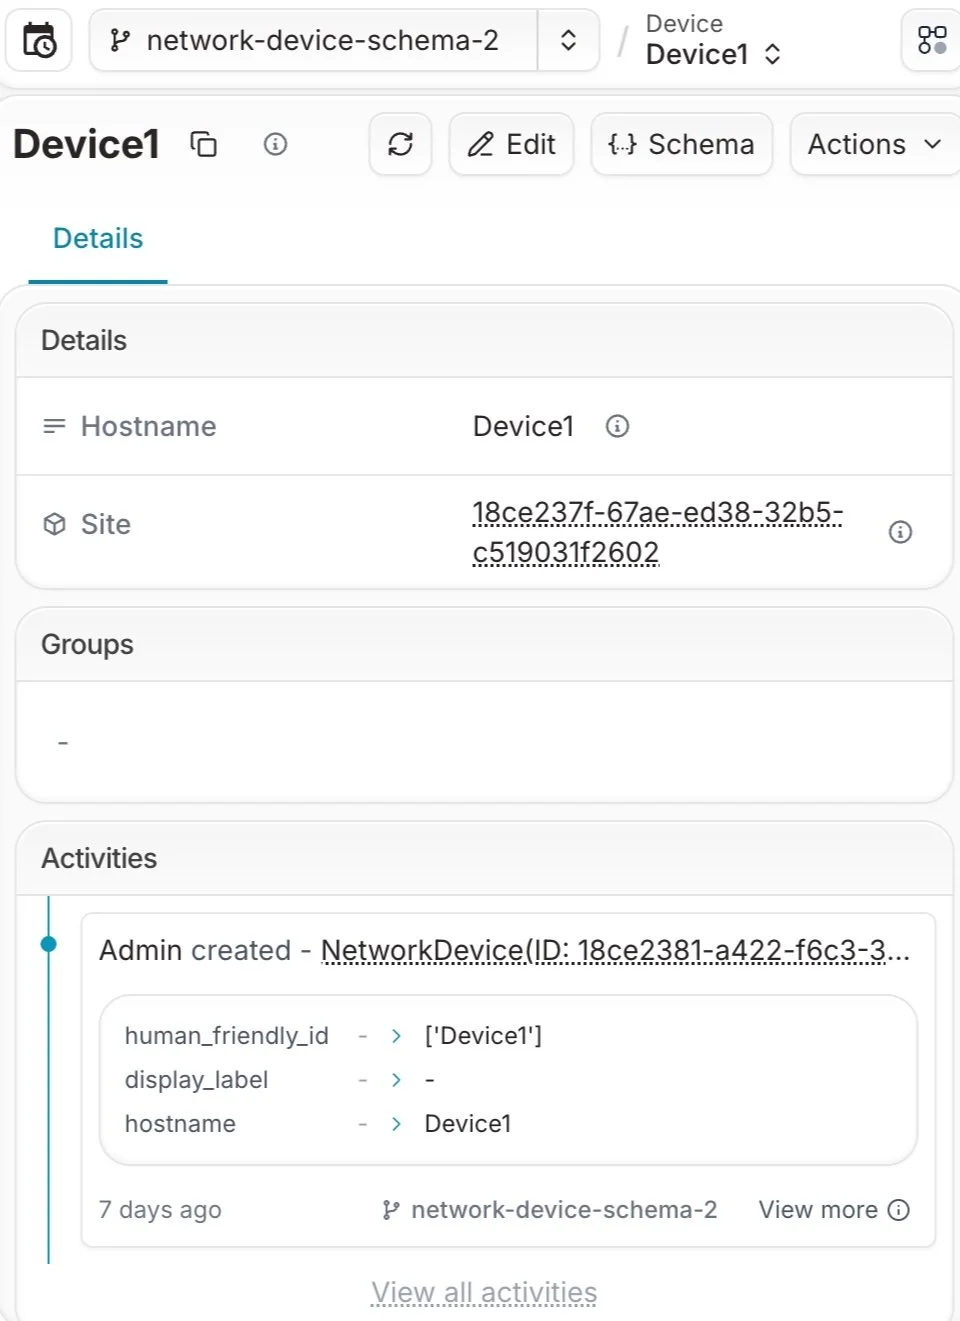960x1321 pixels.
Task: Click the activity timeline marker dot
Action: (48, 944)
